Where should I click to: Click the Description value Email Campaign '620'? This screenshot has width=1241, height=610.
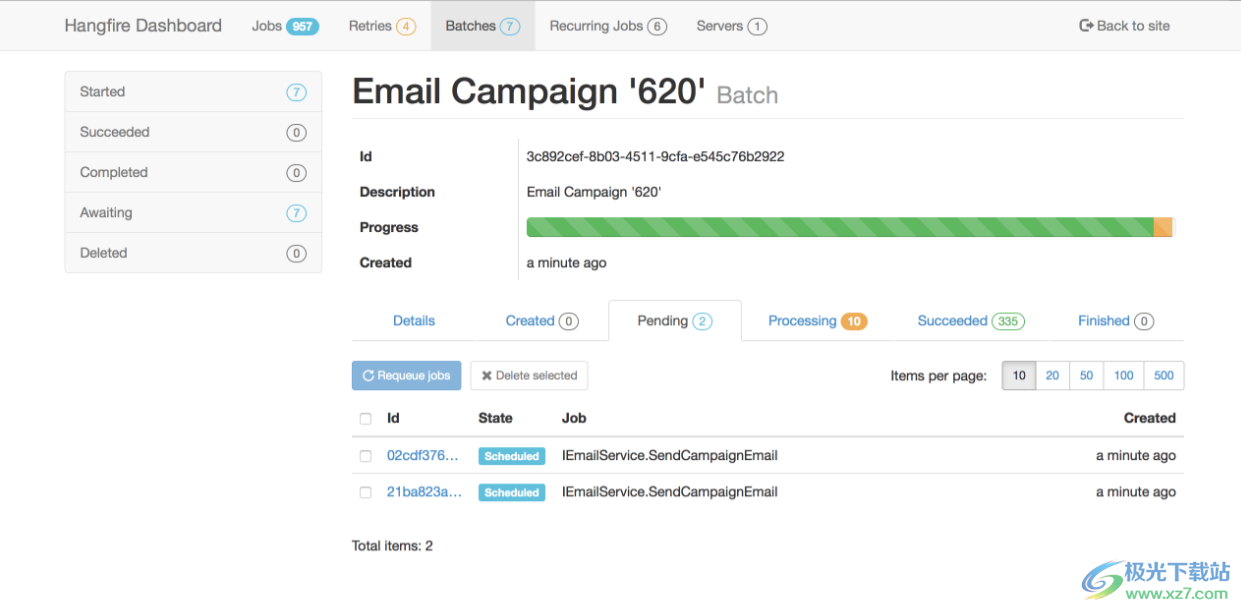(594, 192)
